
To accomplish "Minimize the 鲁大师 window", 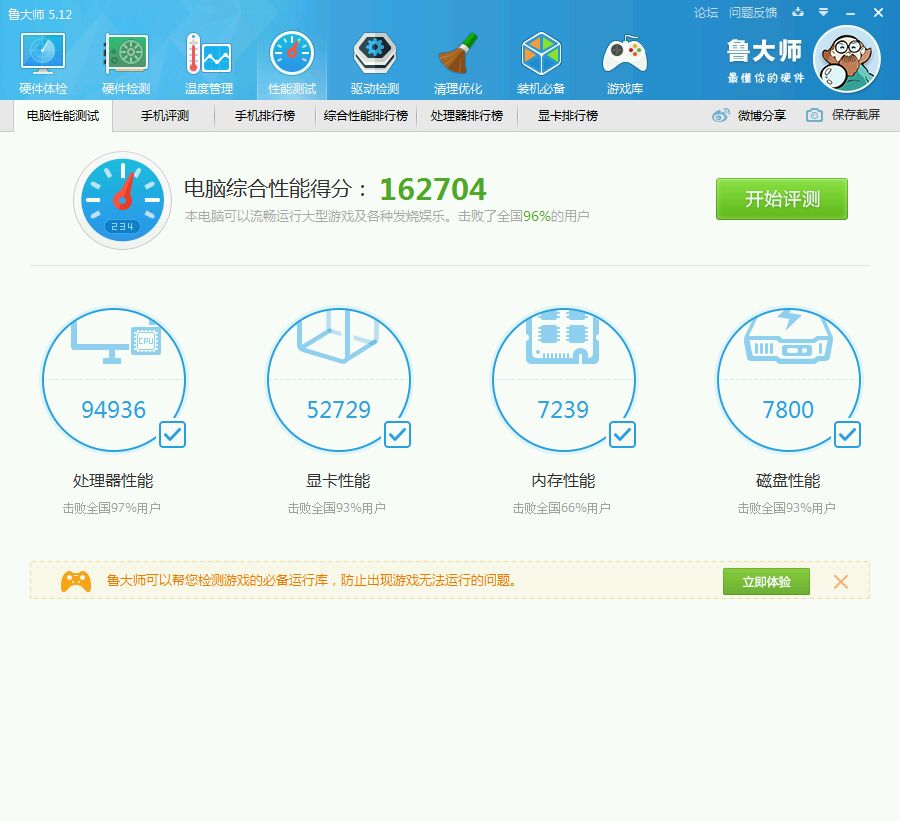I will coord(851,13).
